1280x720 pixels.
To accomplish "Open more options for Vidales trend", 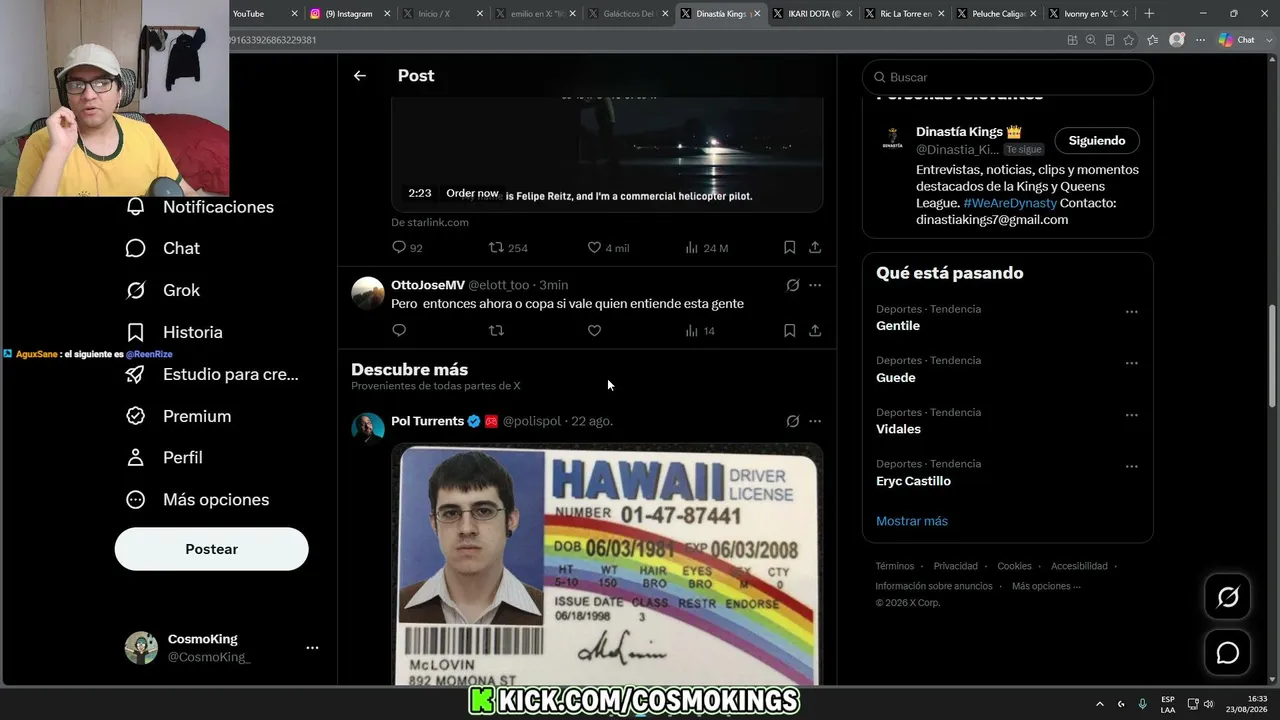I will pos(1132,415).
